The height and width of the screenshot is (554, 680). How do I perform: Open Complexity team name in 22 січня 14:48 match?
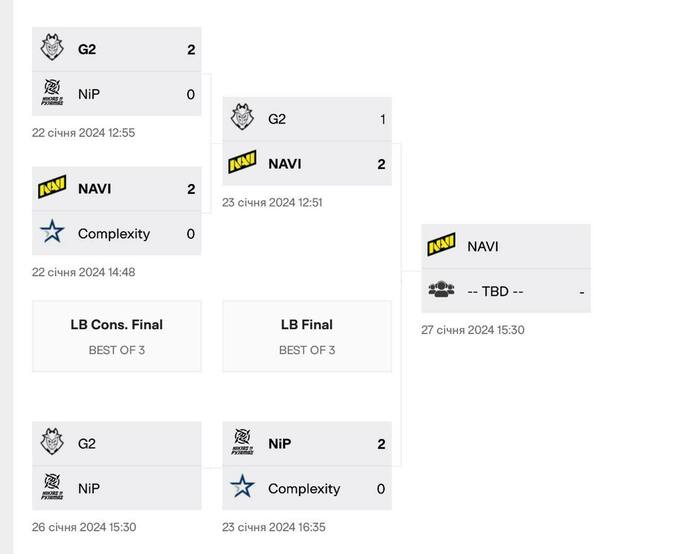(x=114, y=233)
